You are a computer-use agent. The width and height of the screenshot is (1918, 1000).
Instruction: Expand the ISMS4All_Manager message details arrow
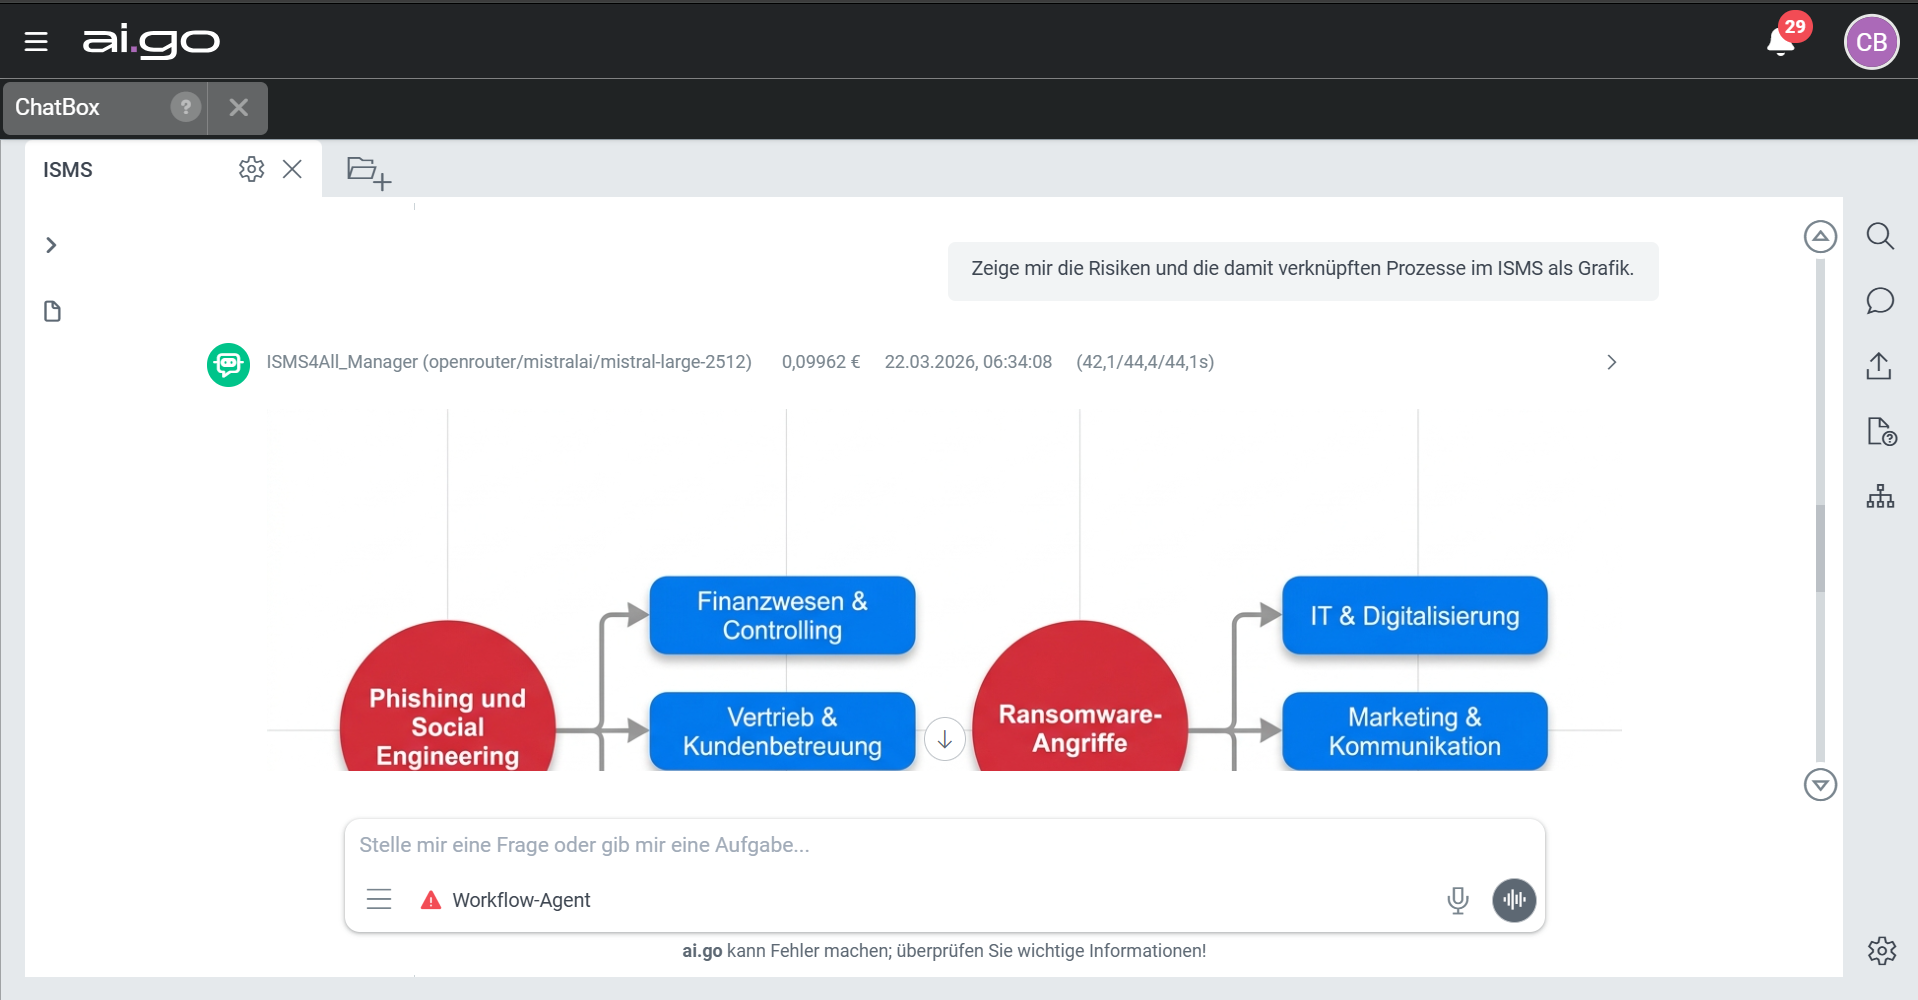(x=1611, y=362)
